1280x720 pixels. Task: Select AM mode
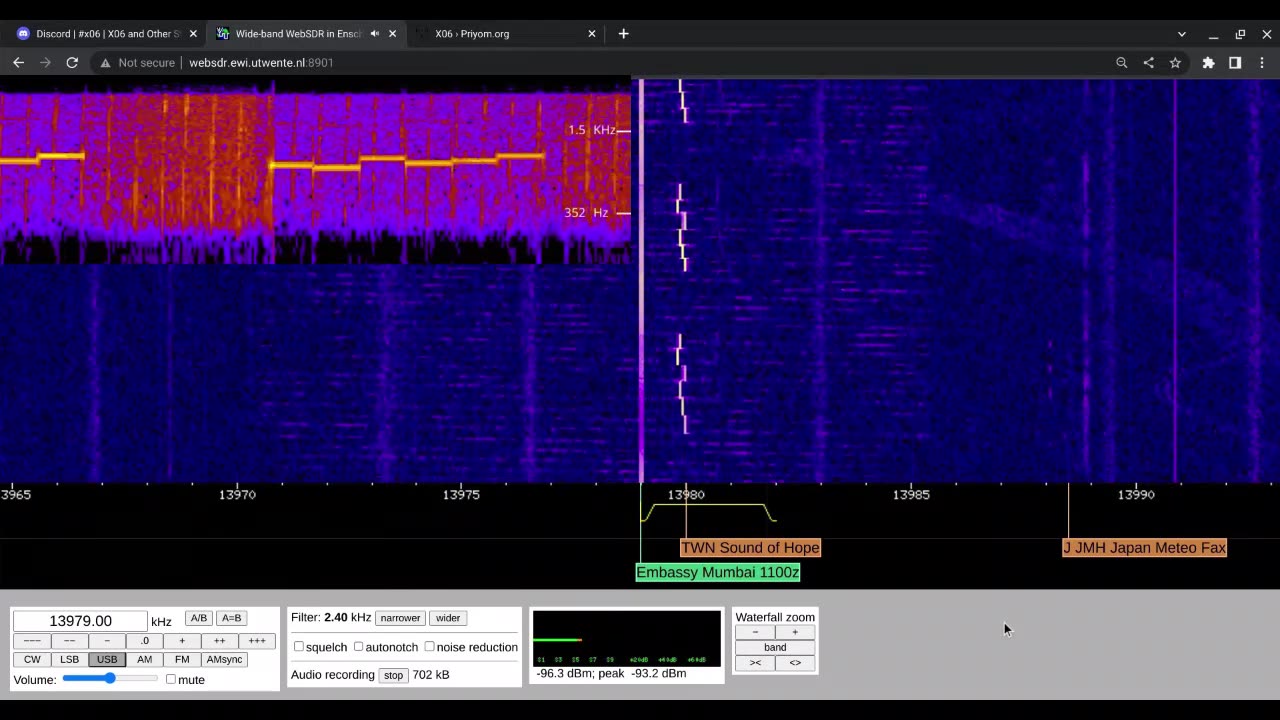[144, 659]
